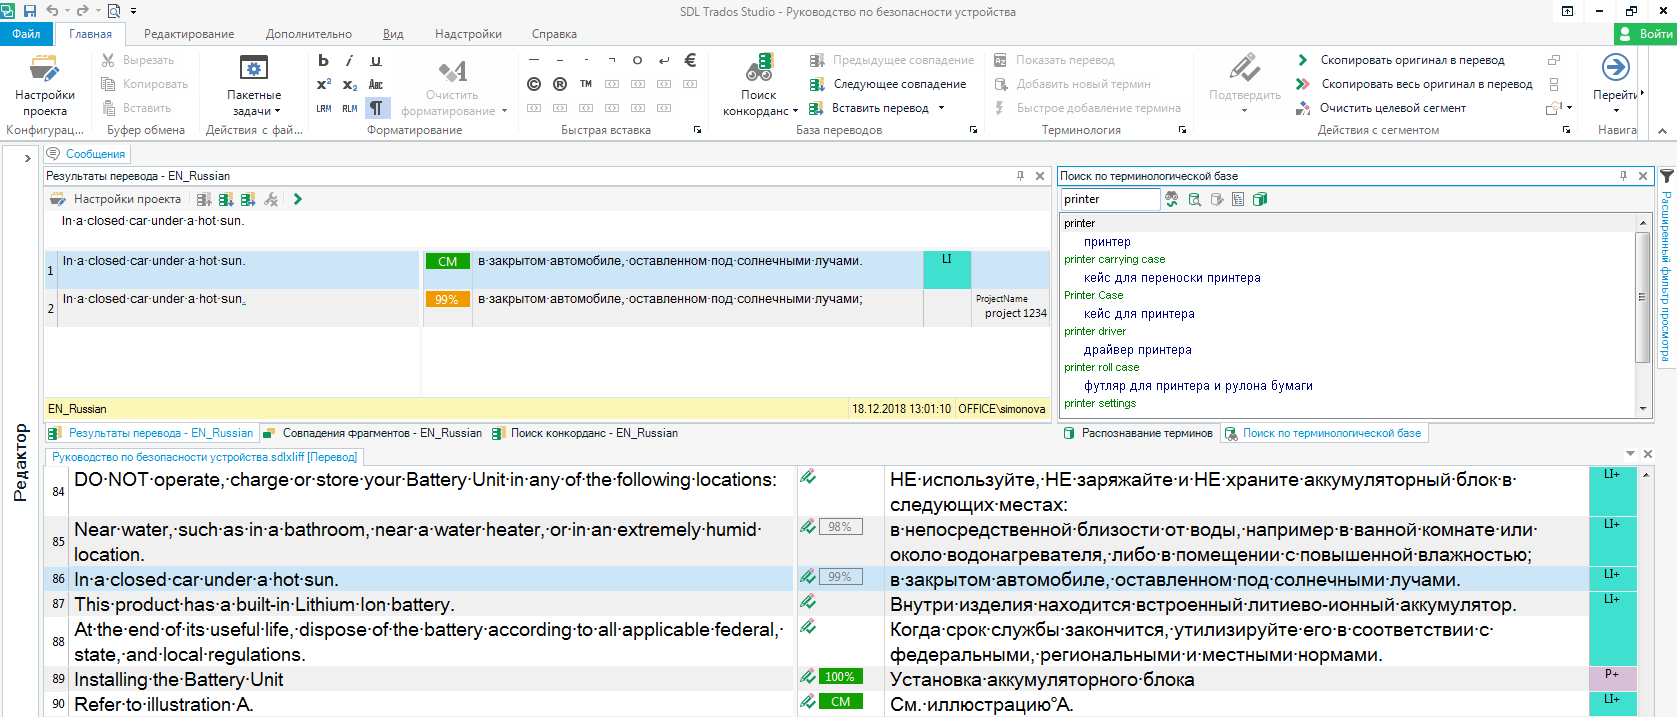The width and height of the screenshot is (1677, 717).
Task: Open the Справка ribbon tab
Action: (554, 34)
